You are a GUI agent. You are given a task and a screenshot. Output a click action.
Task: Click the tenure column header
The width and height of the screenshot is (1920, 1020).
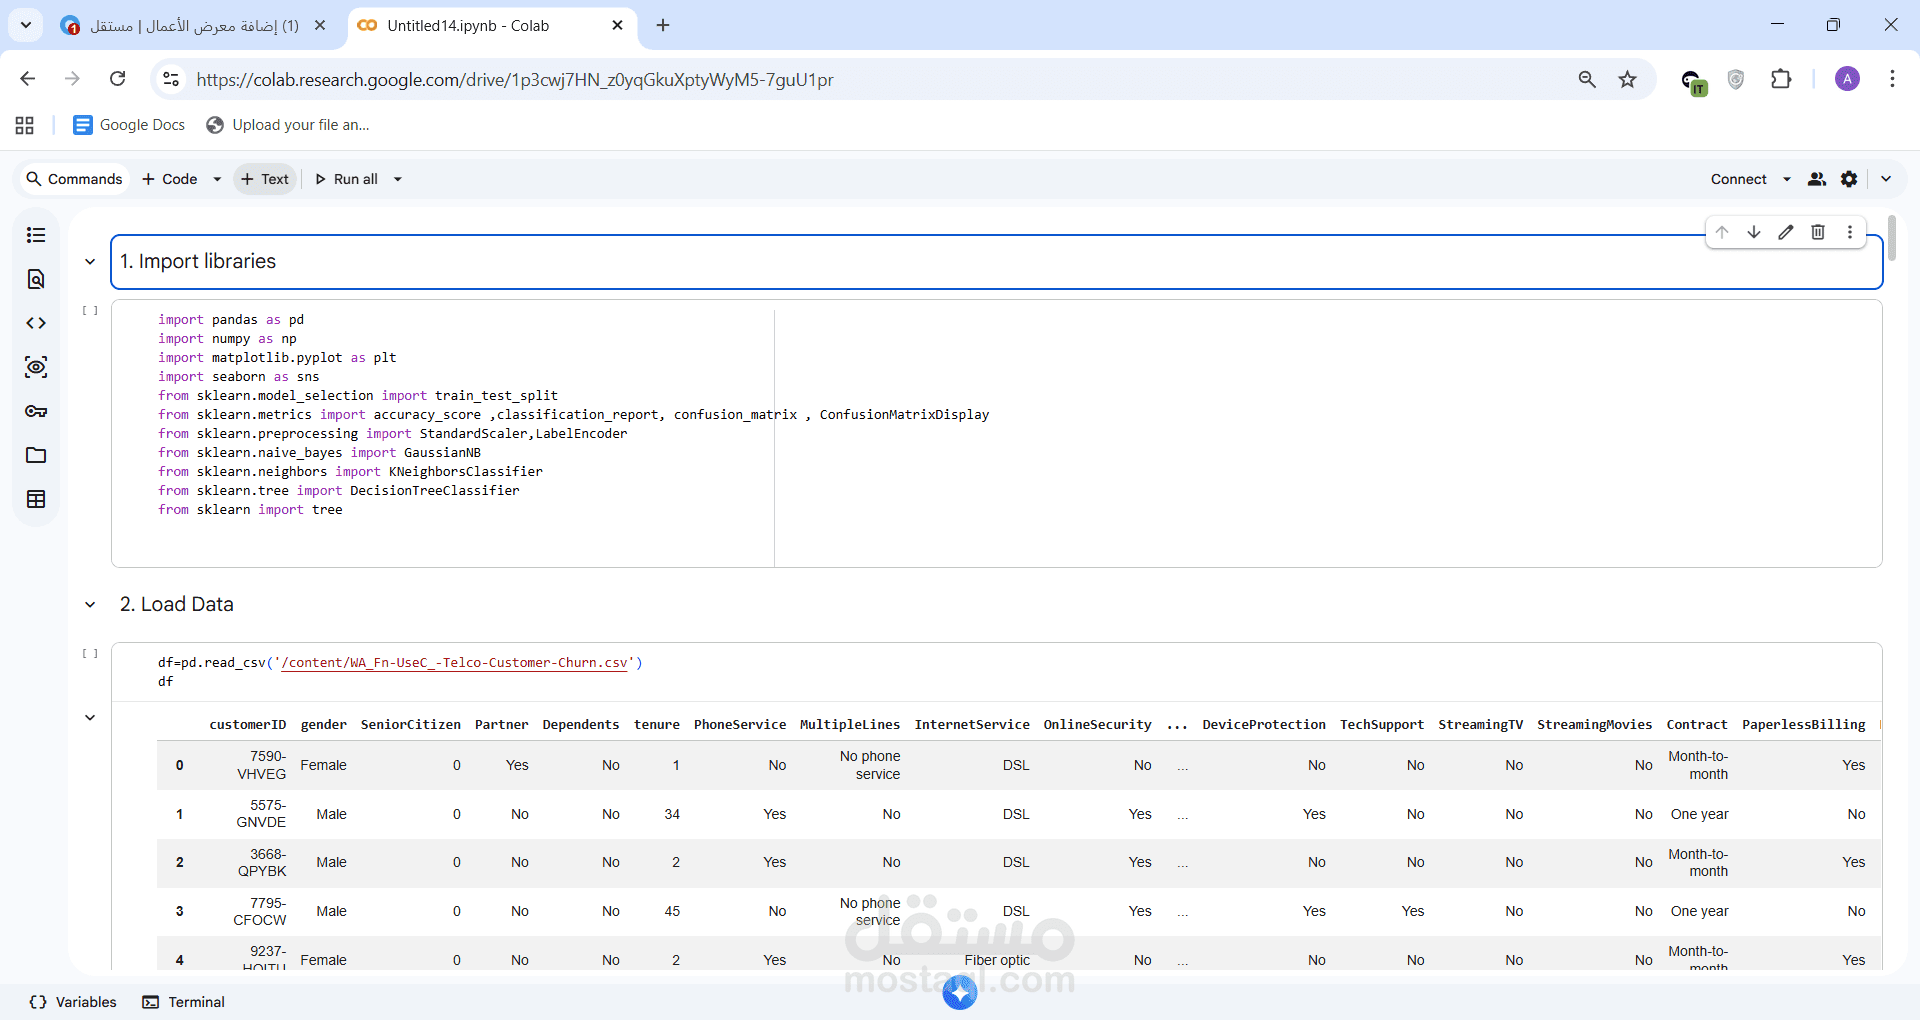pos(657,725)
